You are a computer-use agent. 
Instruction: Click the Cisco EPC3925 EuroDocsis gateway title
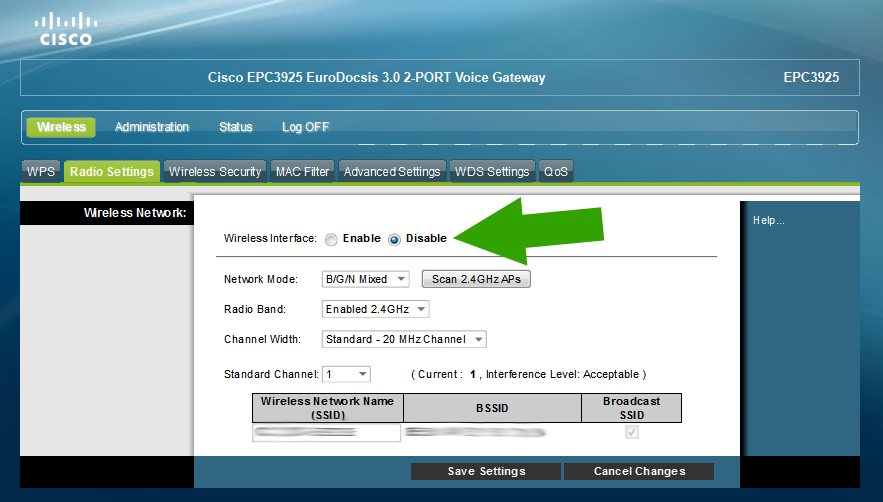point(376,77)
